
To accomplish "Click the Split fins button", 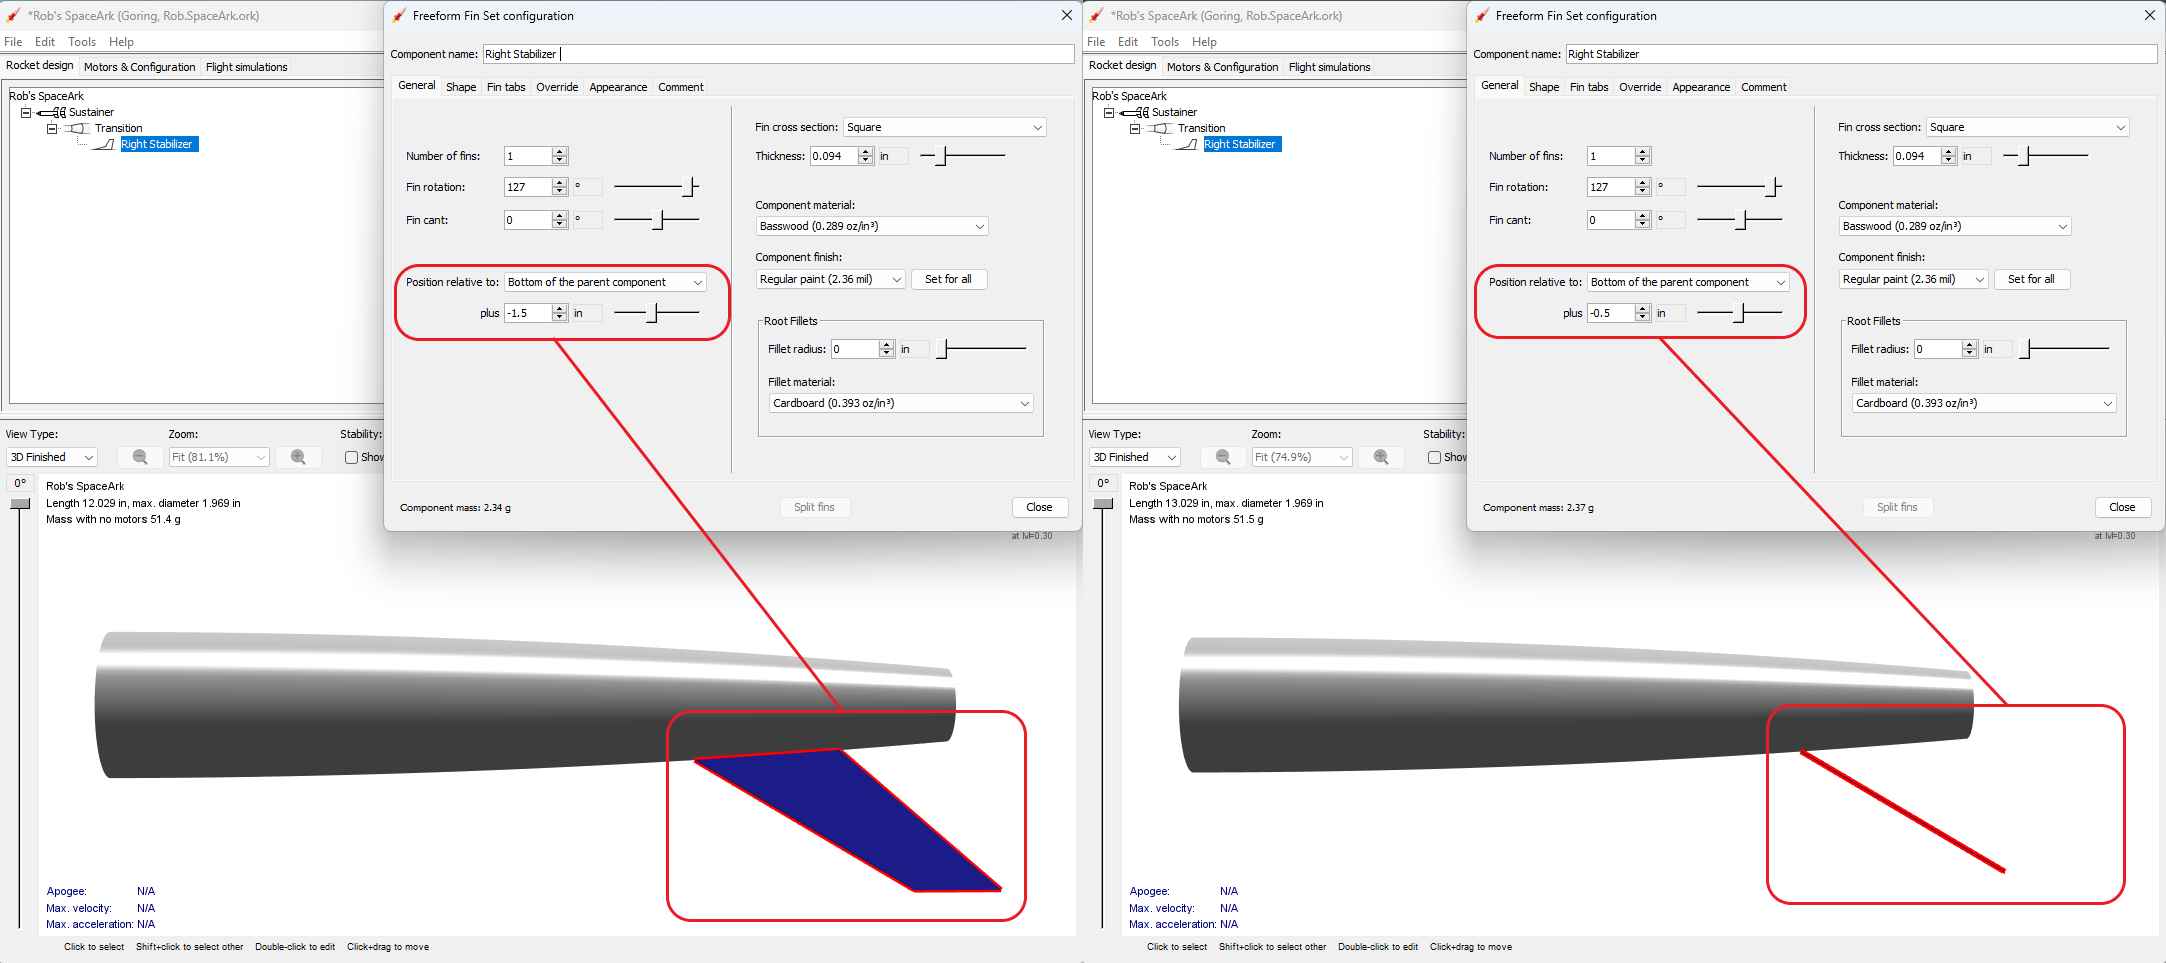I will [815, 507].
